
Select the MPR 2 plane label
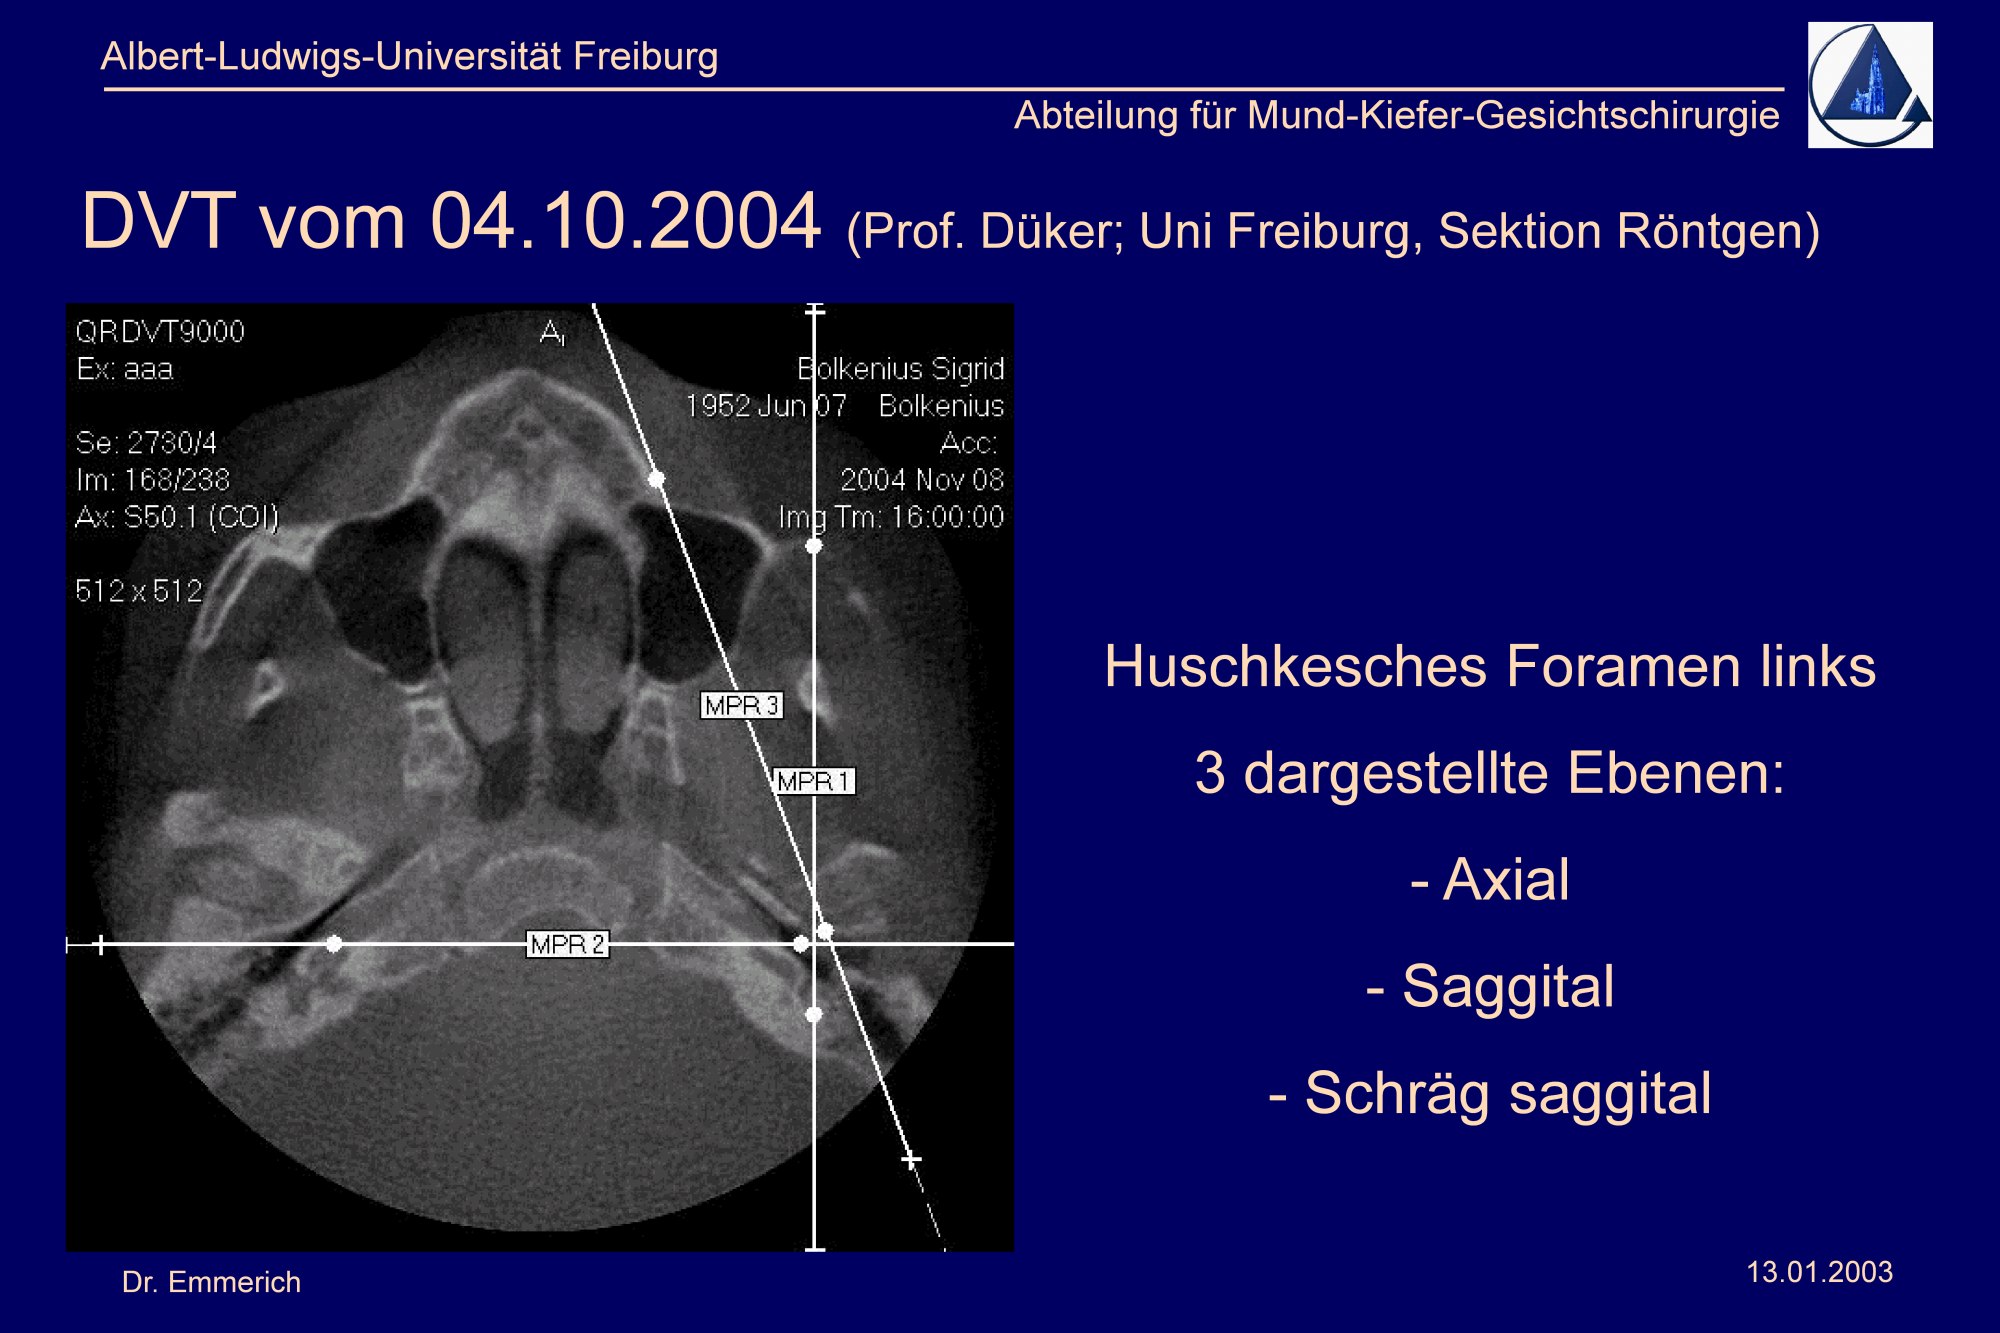(567, 944)
